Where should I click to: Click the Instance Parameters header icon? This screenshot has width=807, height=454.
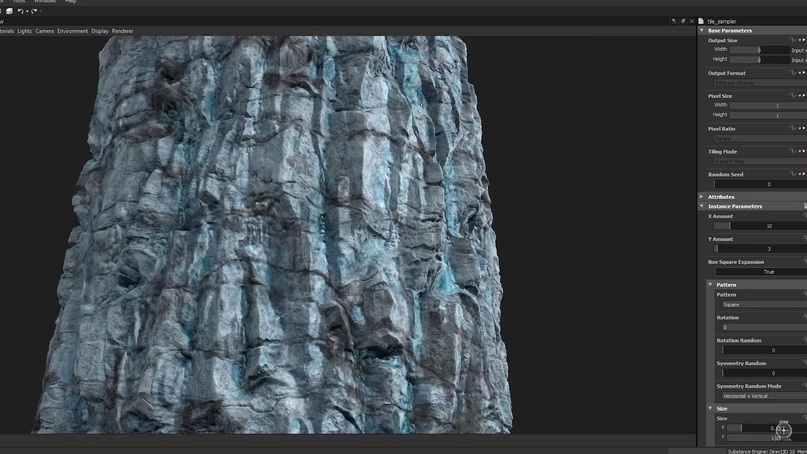click(x=805, y=206)
